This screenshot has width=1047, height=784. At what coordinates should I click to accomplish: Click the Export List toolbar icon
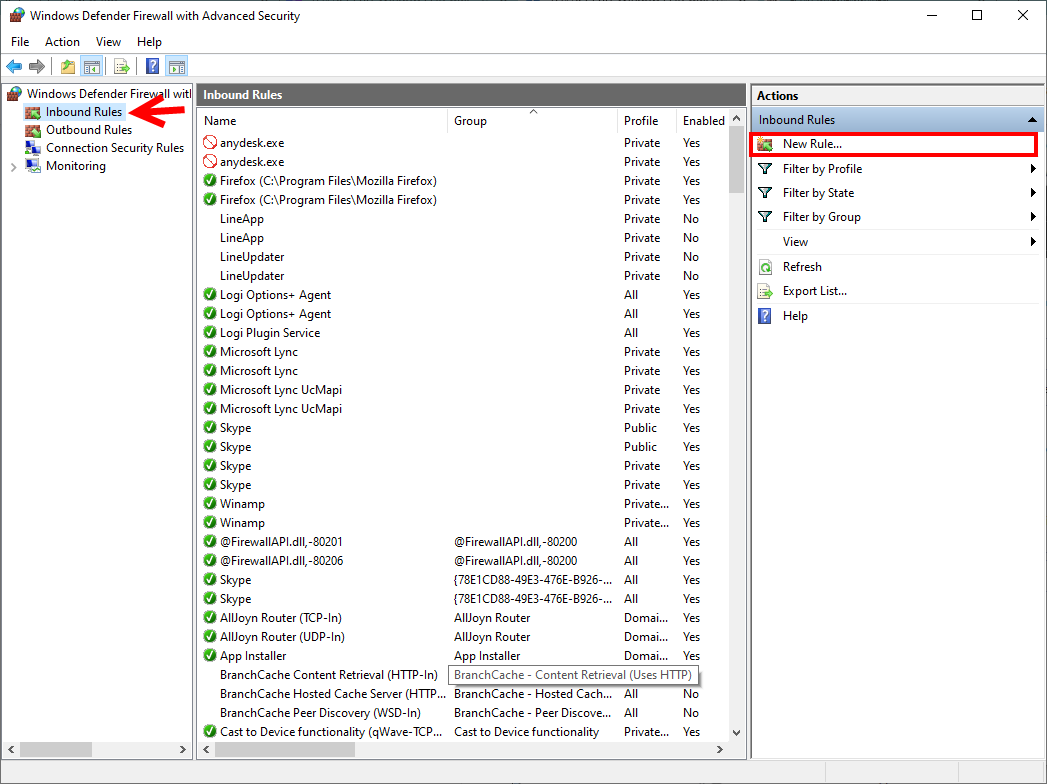[x=122, y=66]
